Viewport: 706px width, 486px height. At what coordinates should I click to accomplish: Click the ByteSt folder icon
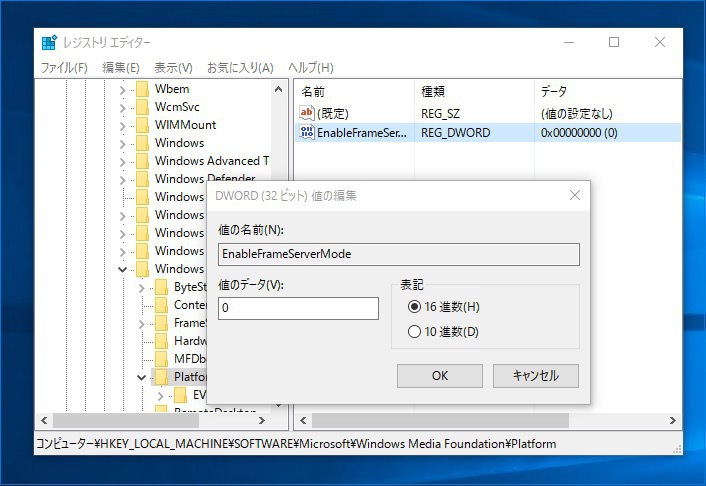(x=162, y=287)
